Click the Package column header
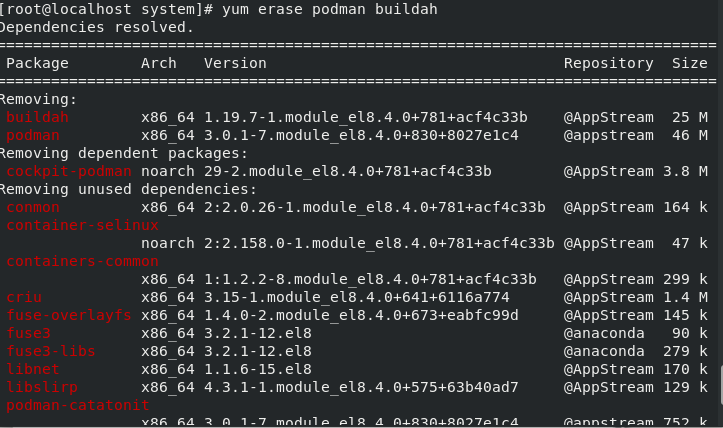The height and width of the screenshot is (428, 723). [x=37, y=63]
